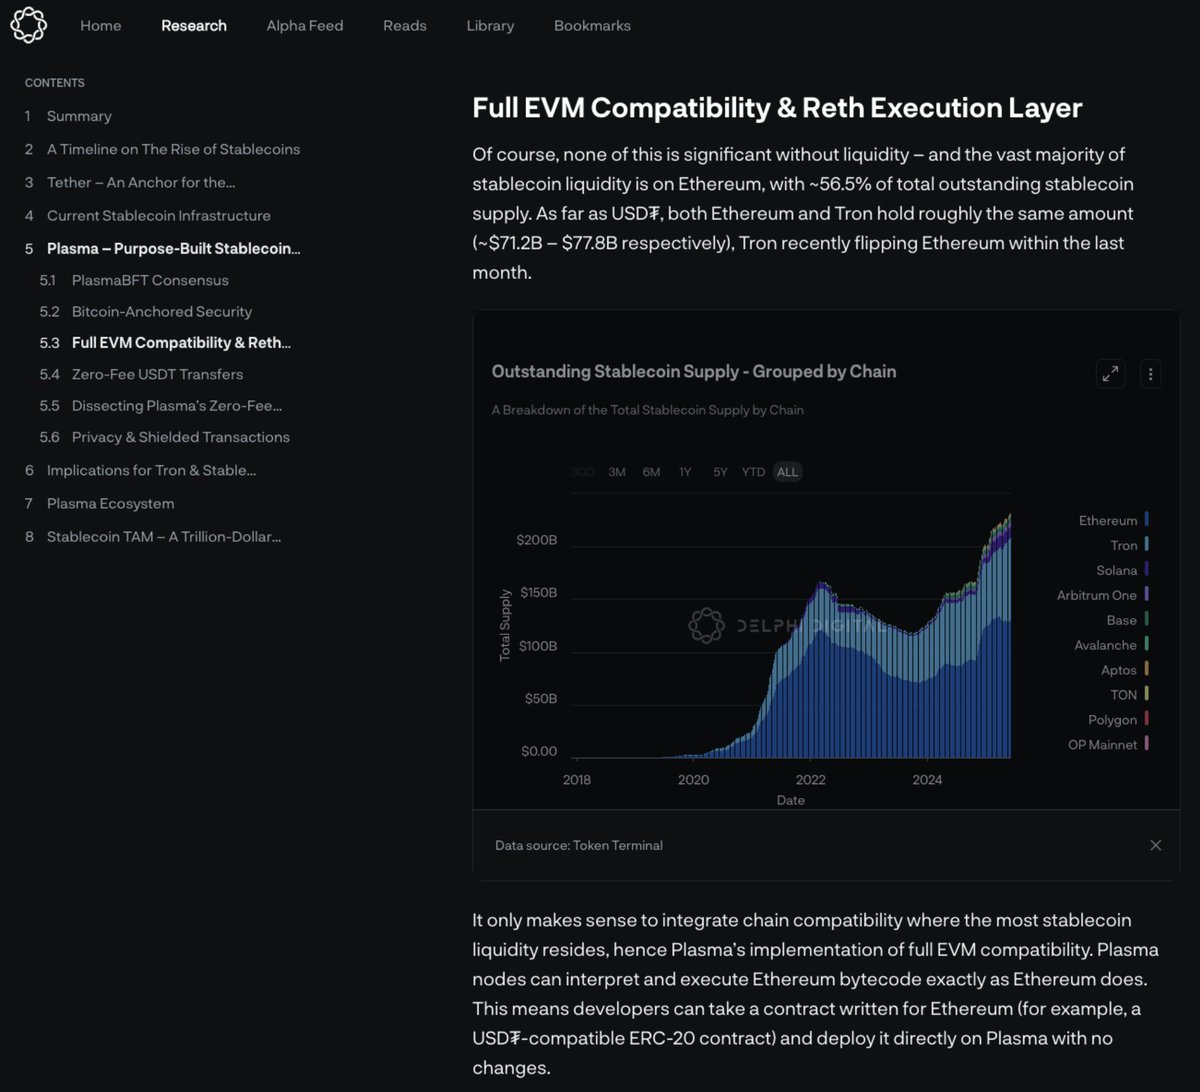Image resolution: width=1200 pixels, height=1092 pixels.
Task: Go to A Timeline on The Rise of Stablecoins
Action: tap(173, 149)
